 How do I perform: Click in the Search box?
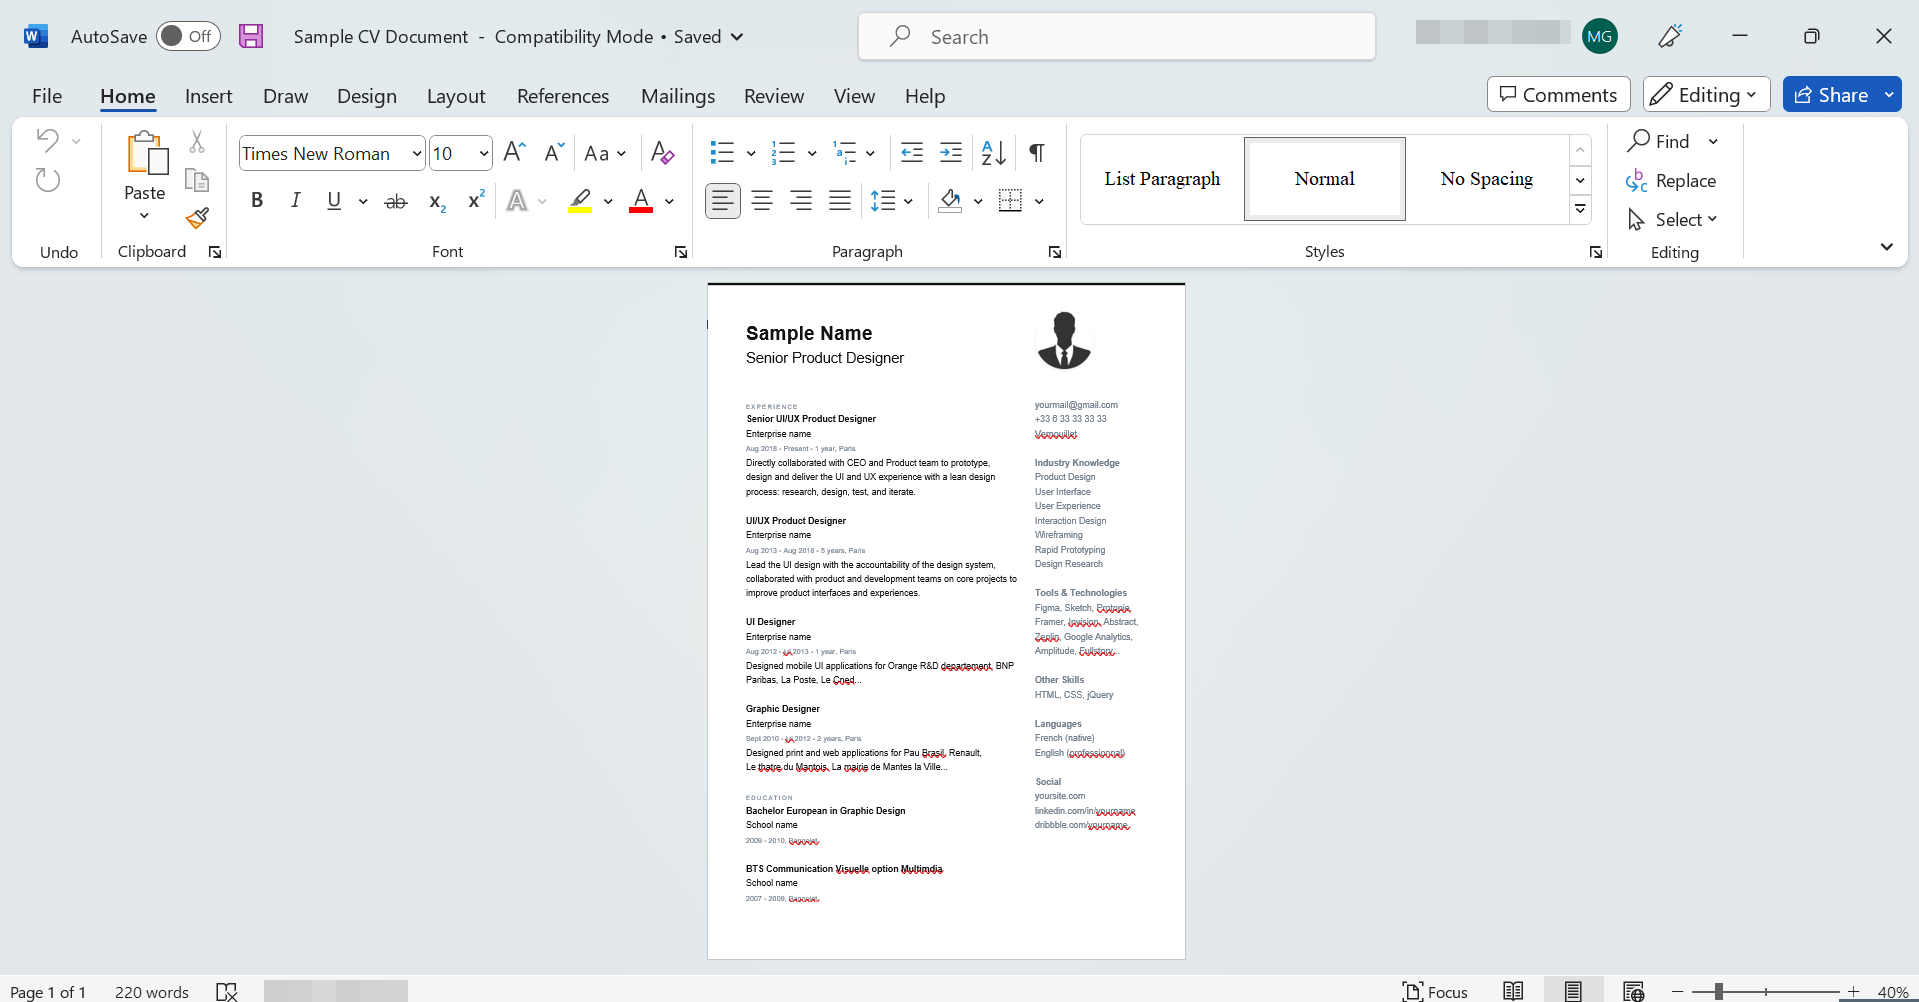coord(1116,37)
